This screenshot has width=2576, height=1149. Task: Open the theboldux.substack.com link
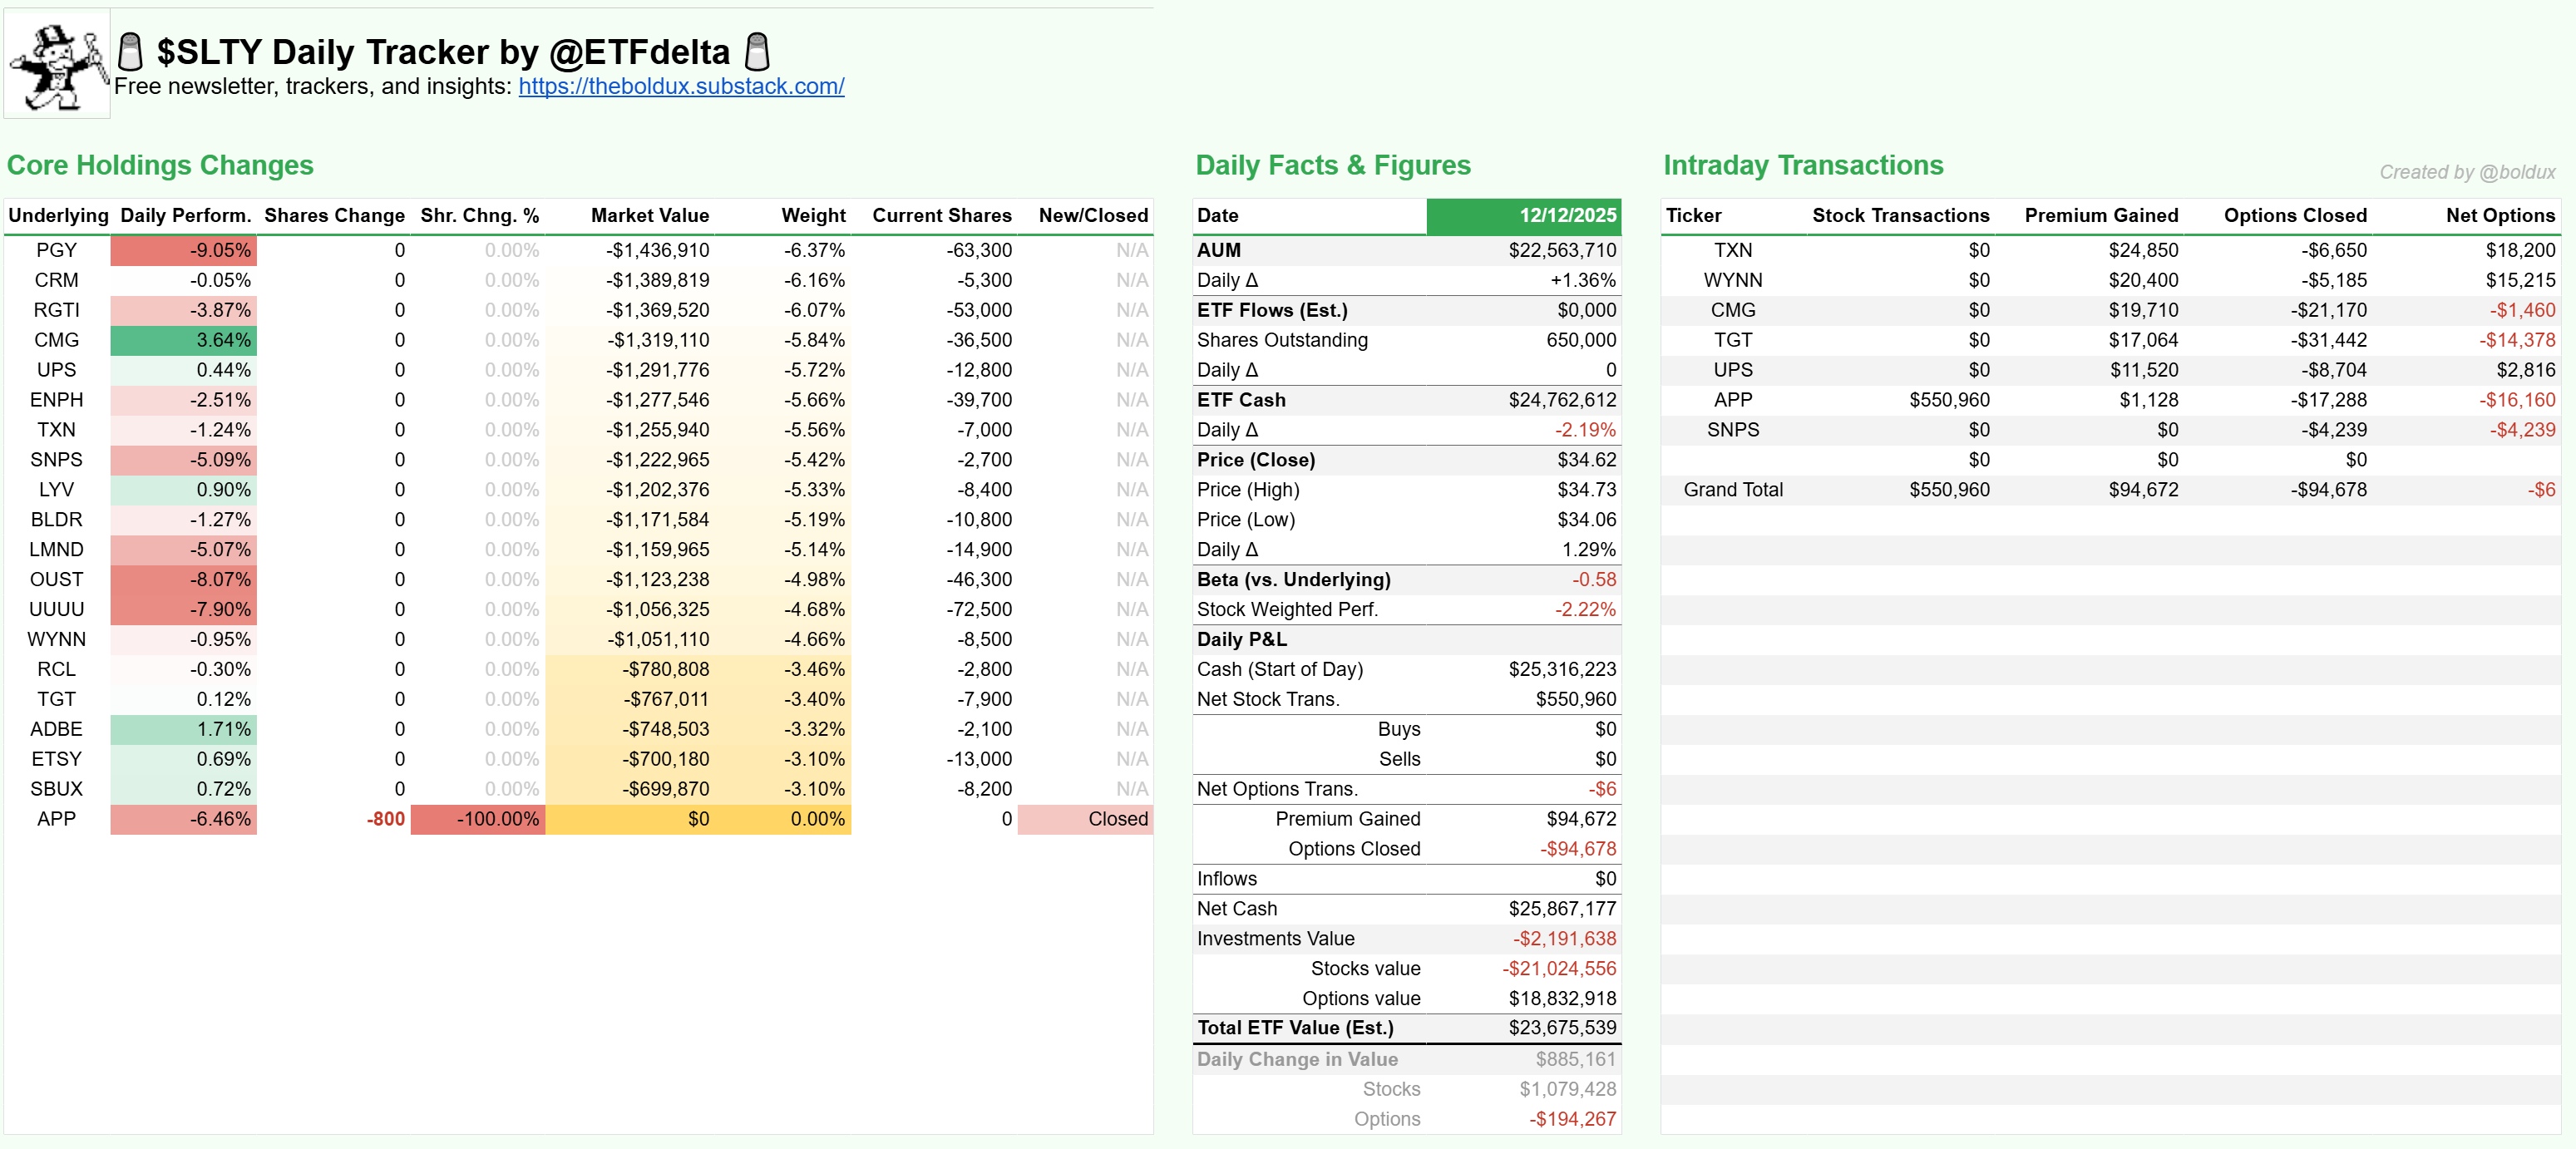click(x=681, y=87)
